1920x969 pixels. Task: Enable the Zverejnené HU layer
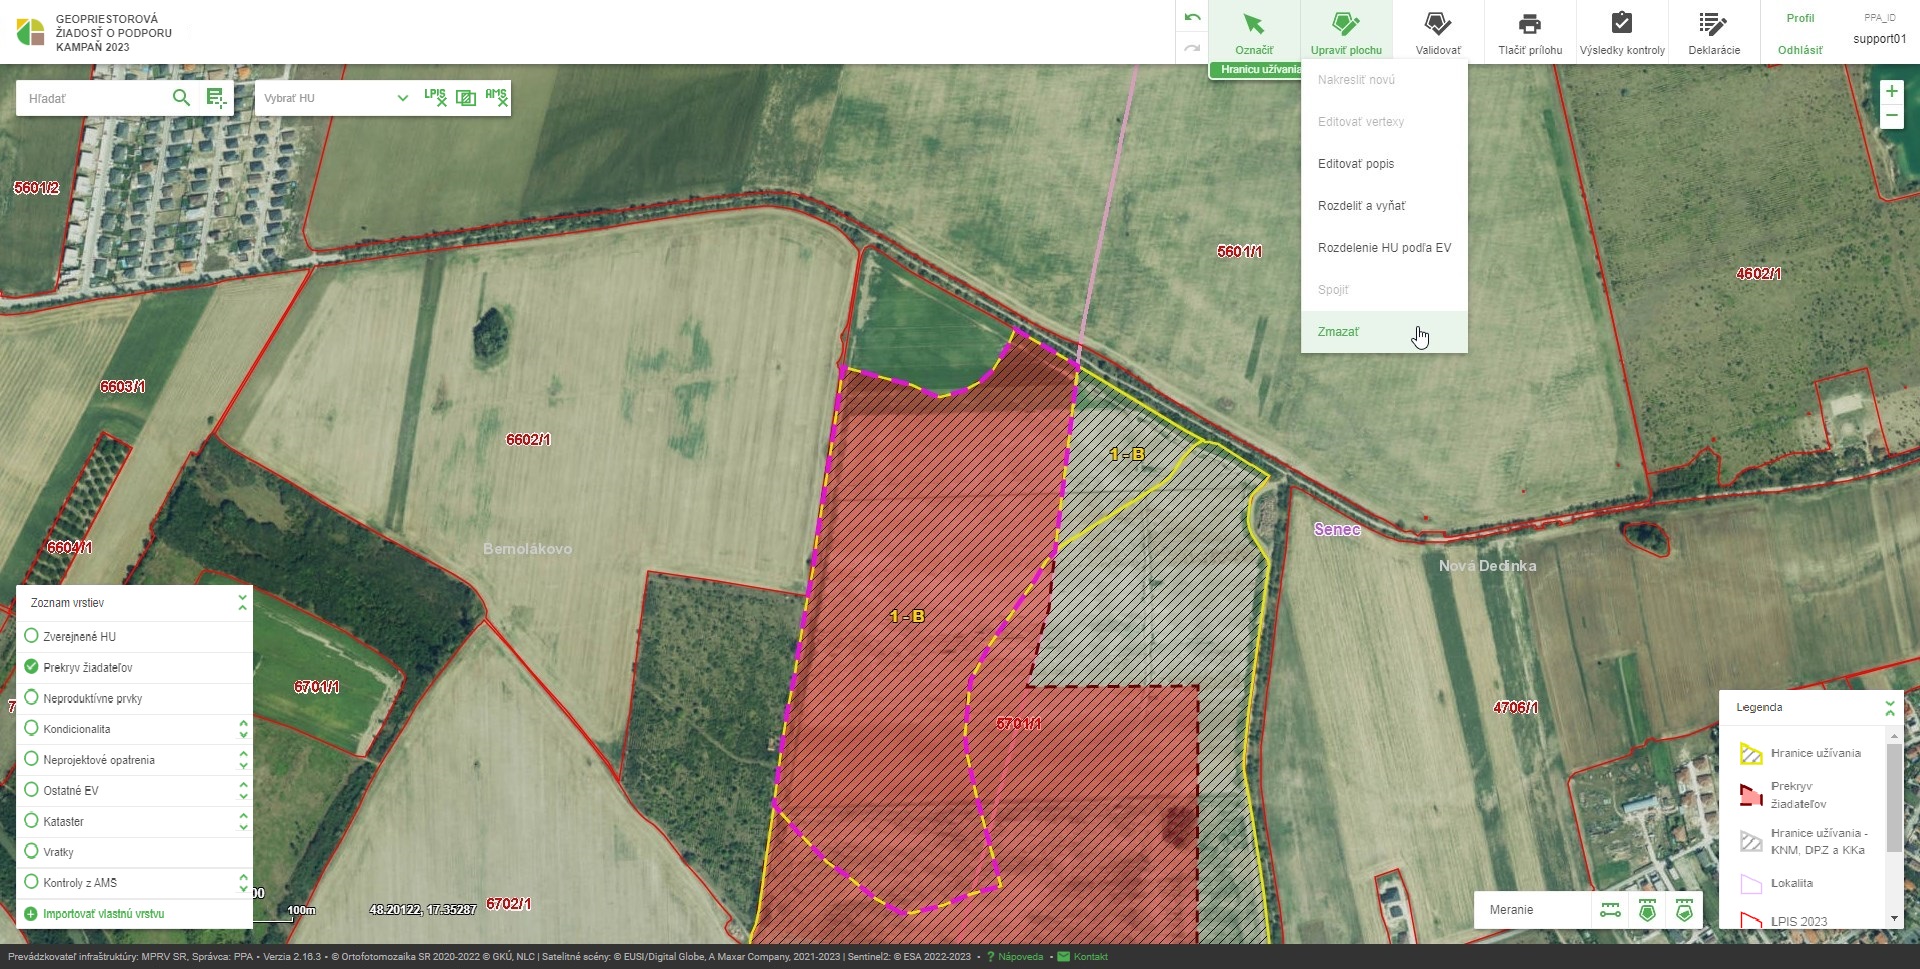pos(31,636)
